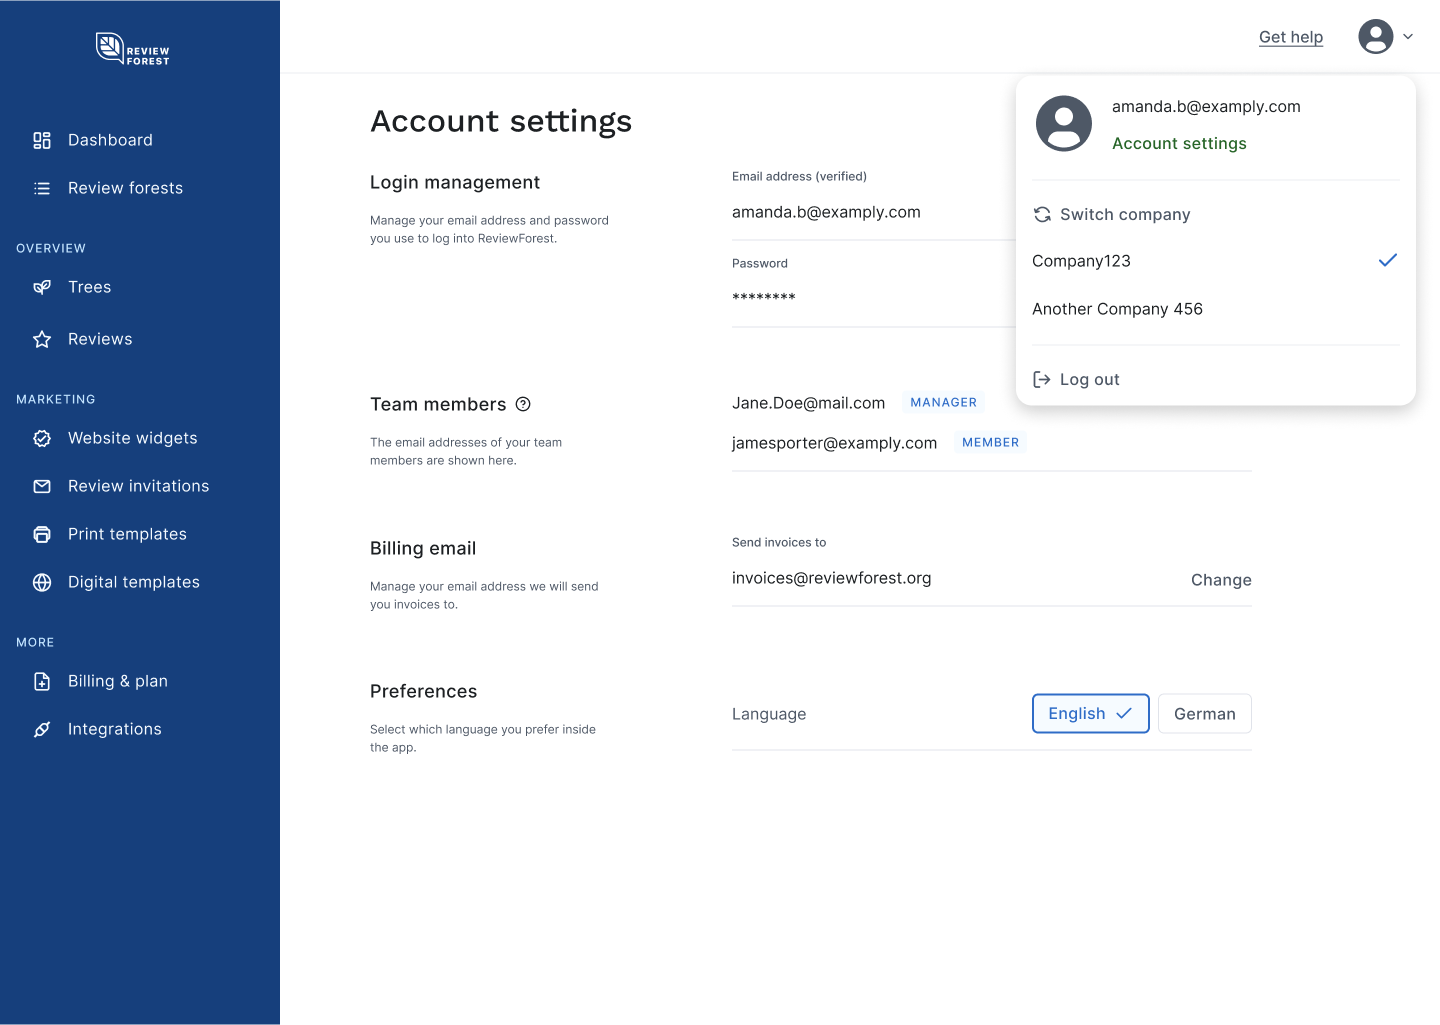Click the Review invitations envelope icon
This screenshot has width=1440, height=1025.
click(x=42, y=487)
